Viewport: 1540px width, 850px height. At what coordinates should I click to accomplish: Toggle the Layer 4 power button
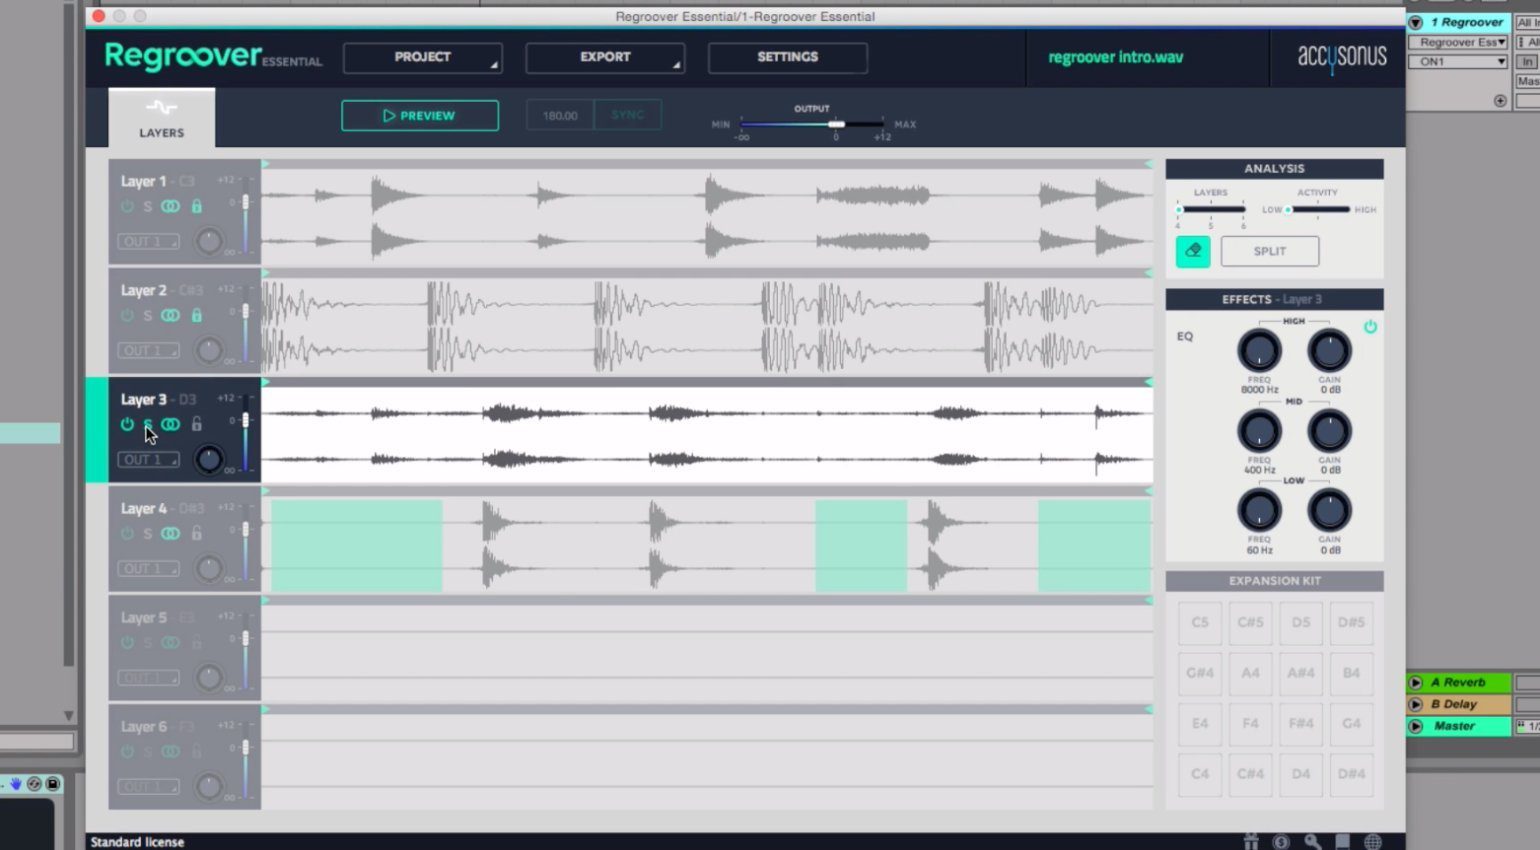pos(127,533)
